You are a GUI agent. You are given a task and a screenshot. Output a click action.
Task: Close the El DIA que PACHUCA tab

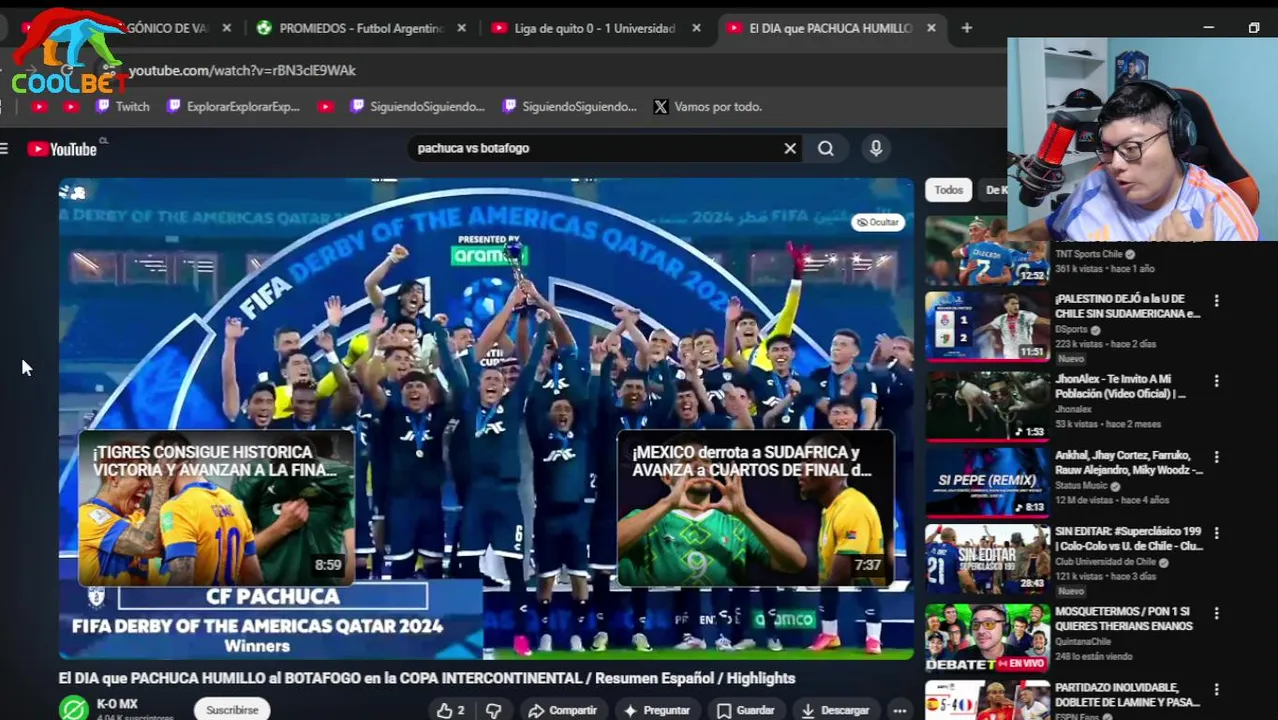tap(931, 28)
